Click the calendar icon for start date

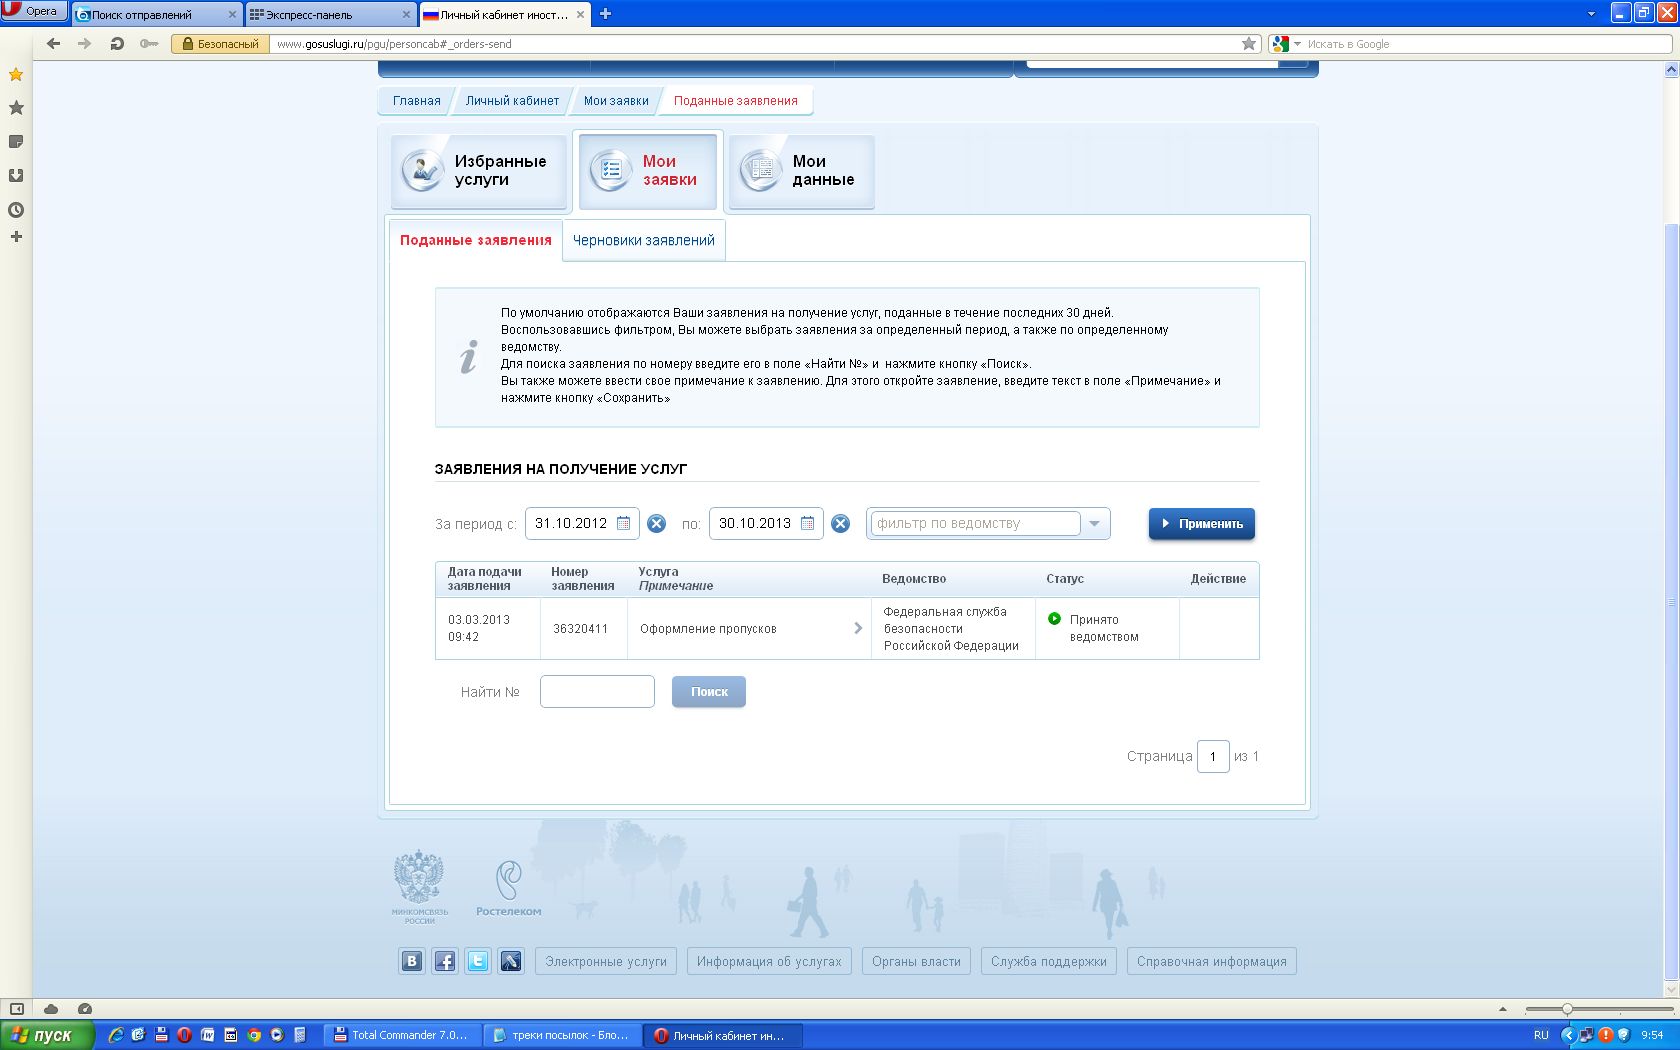point(623,523)
